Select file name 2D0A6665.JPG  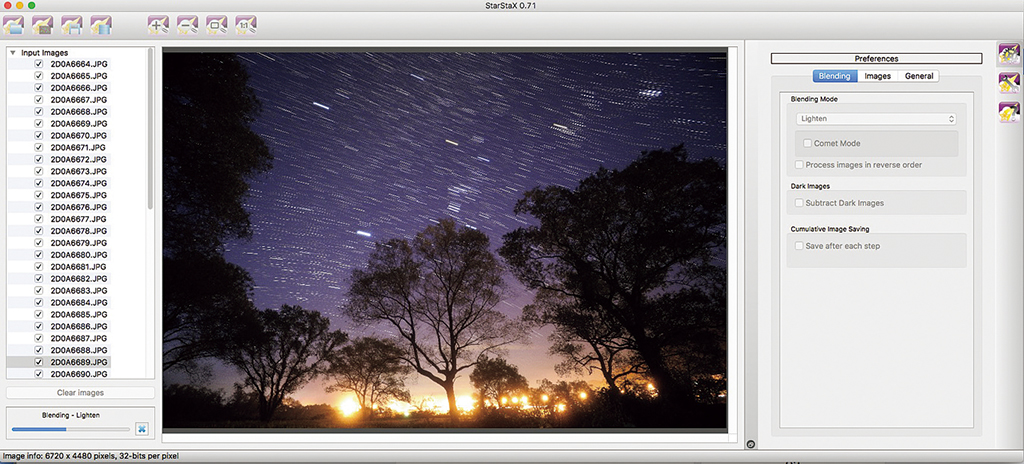[79, 76]
